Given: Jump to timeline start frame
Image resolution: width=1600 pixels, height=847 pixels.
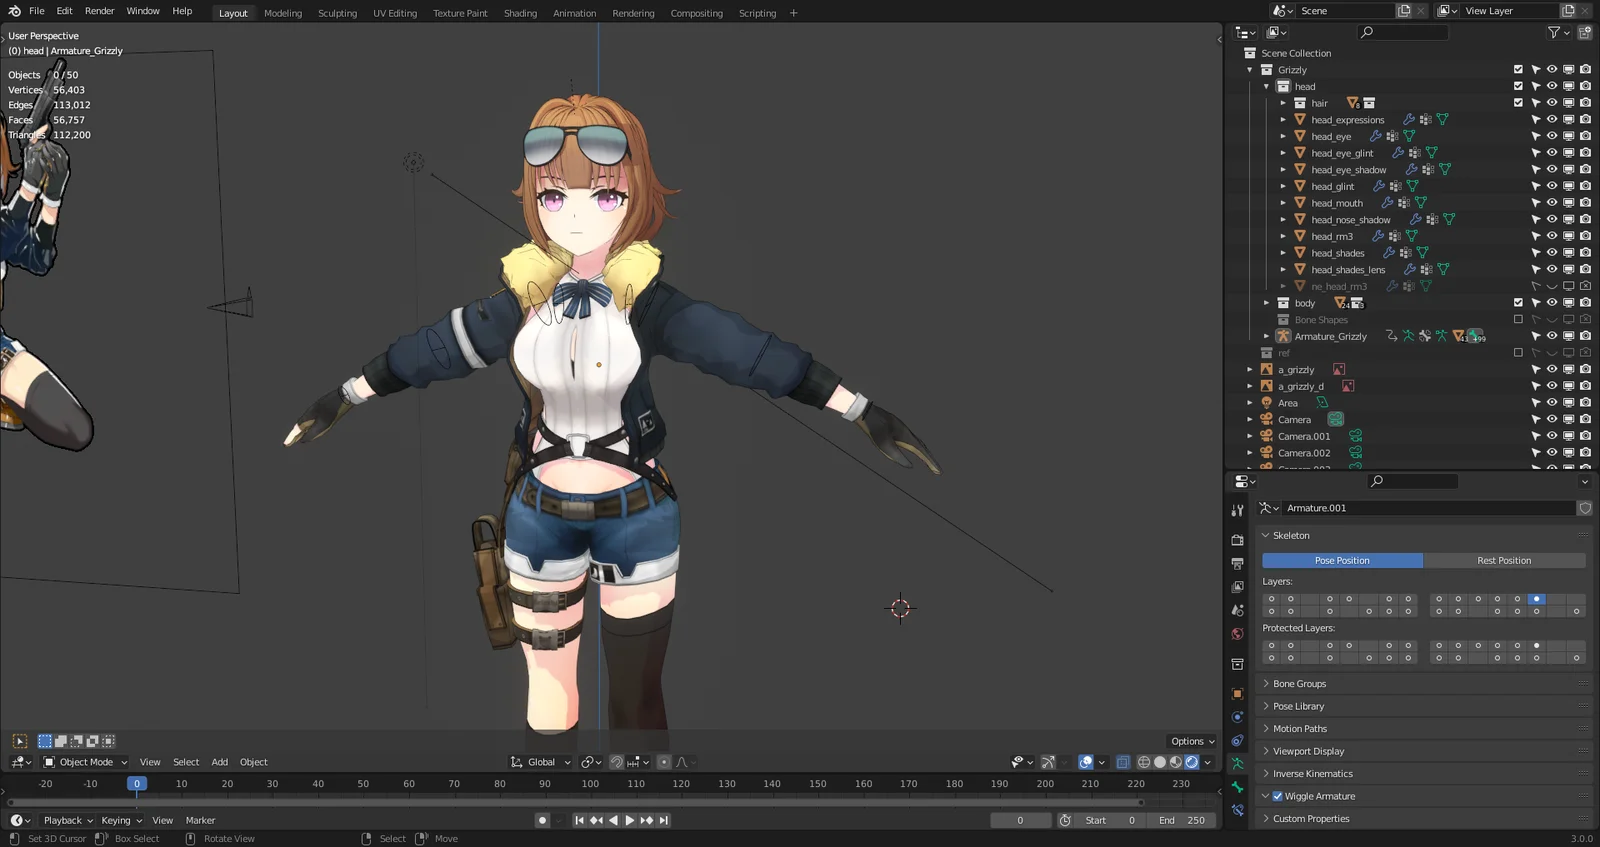Looking at the screenshot, I should coord(579,820).
